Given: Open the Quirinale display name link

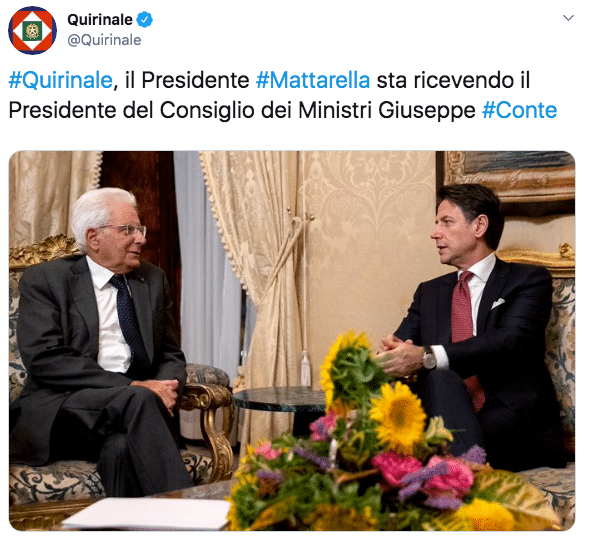Looking at the screenshot, I should click(100, 20).
